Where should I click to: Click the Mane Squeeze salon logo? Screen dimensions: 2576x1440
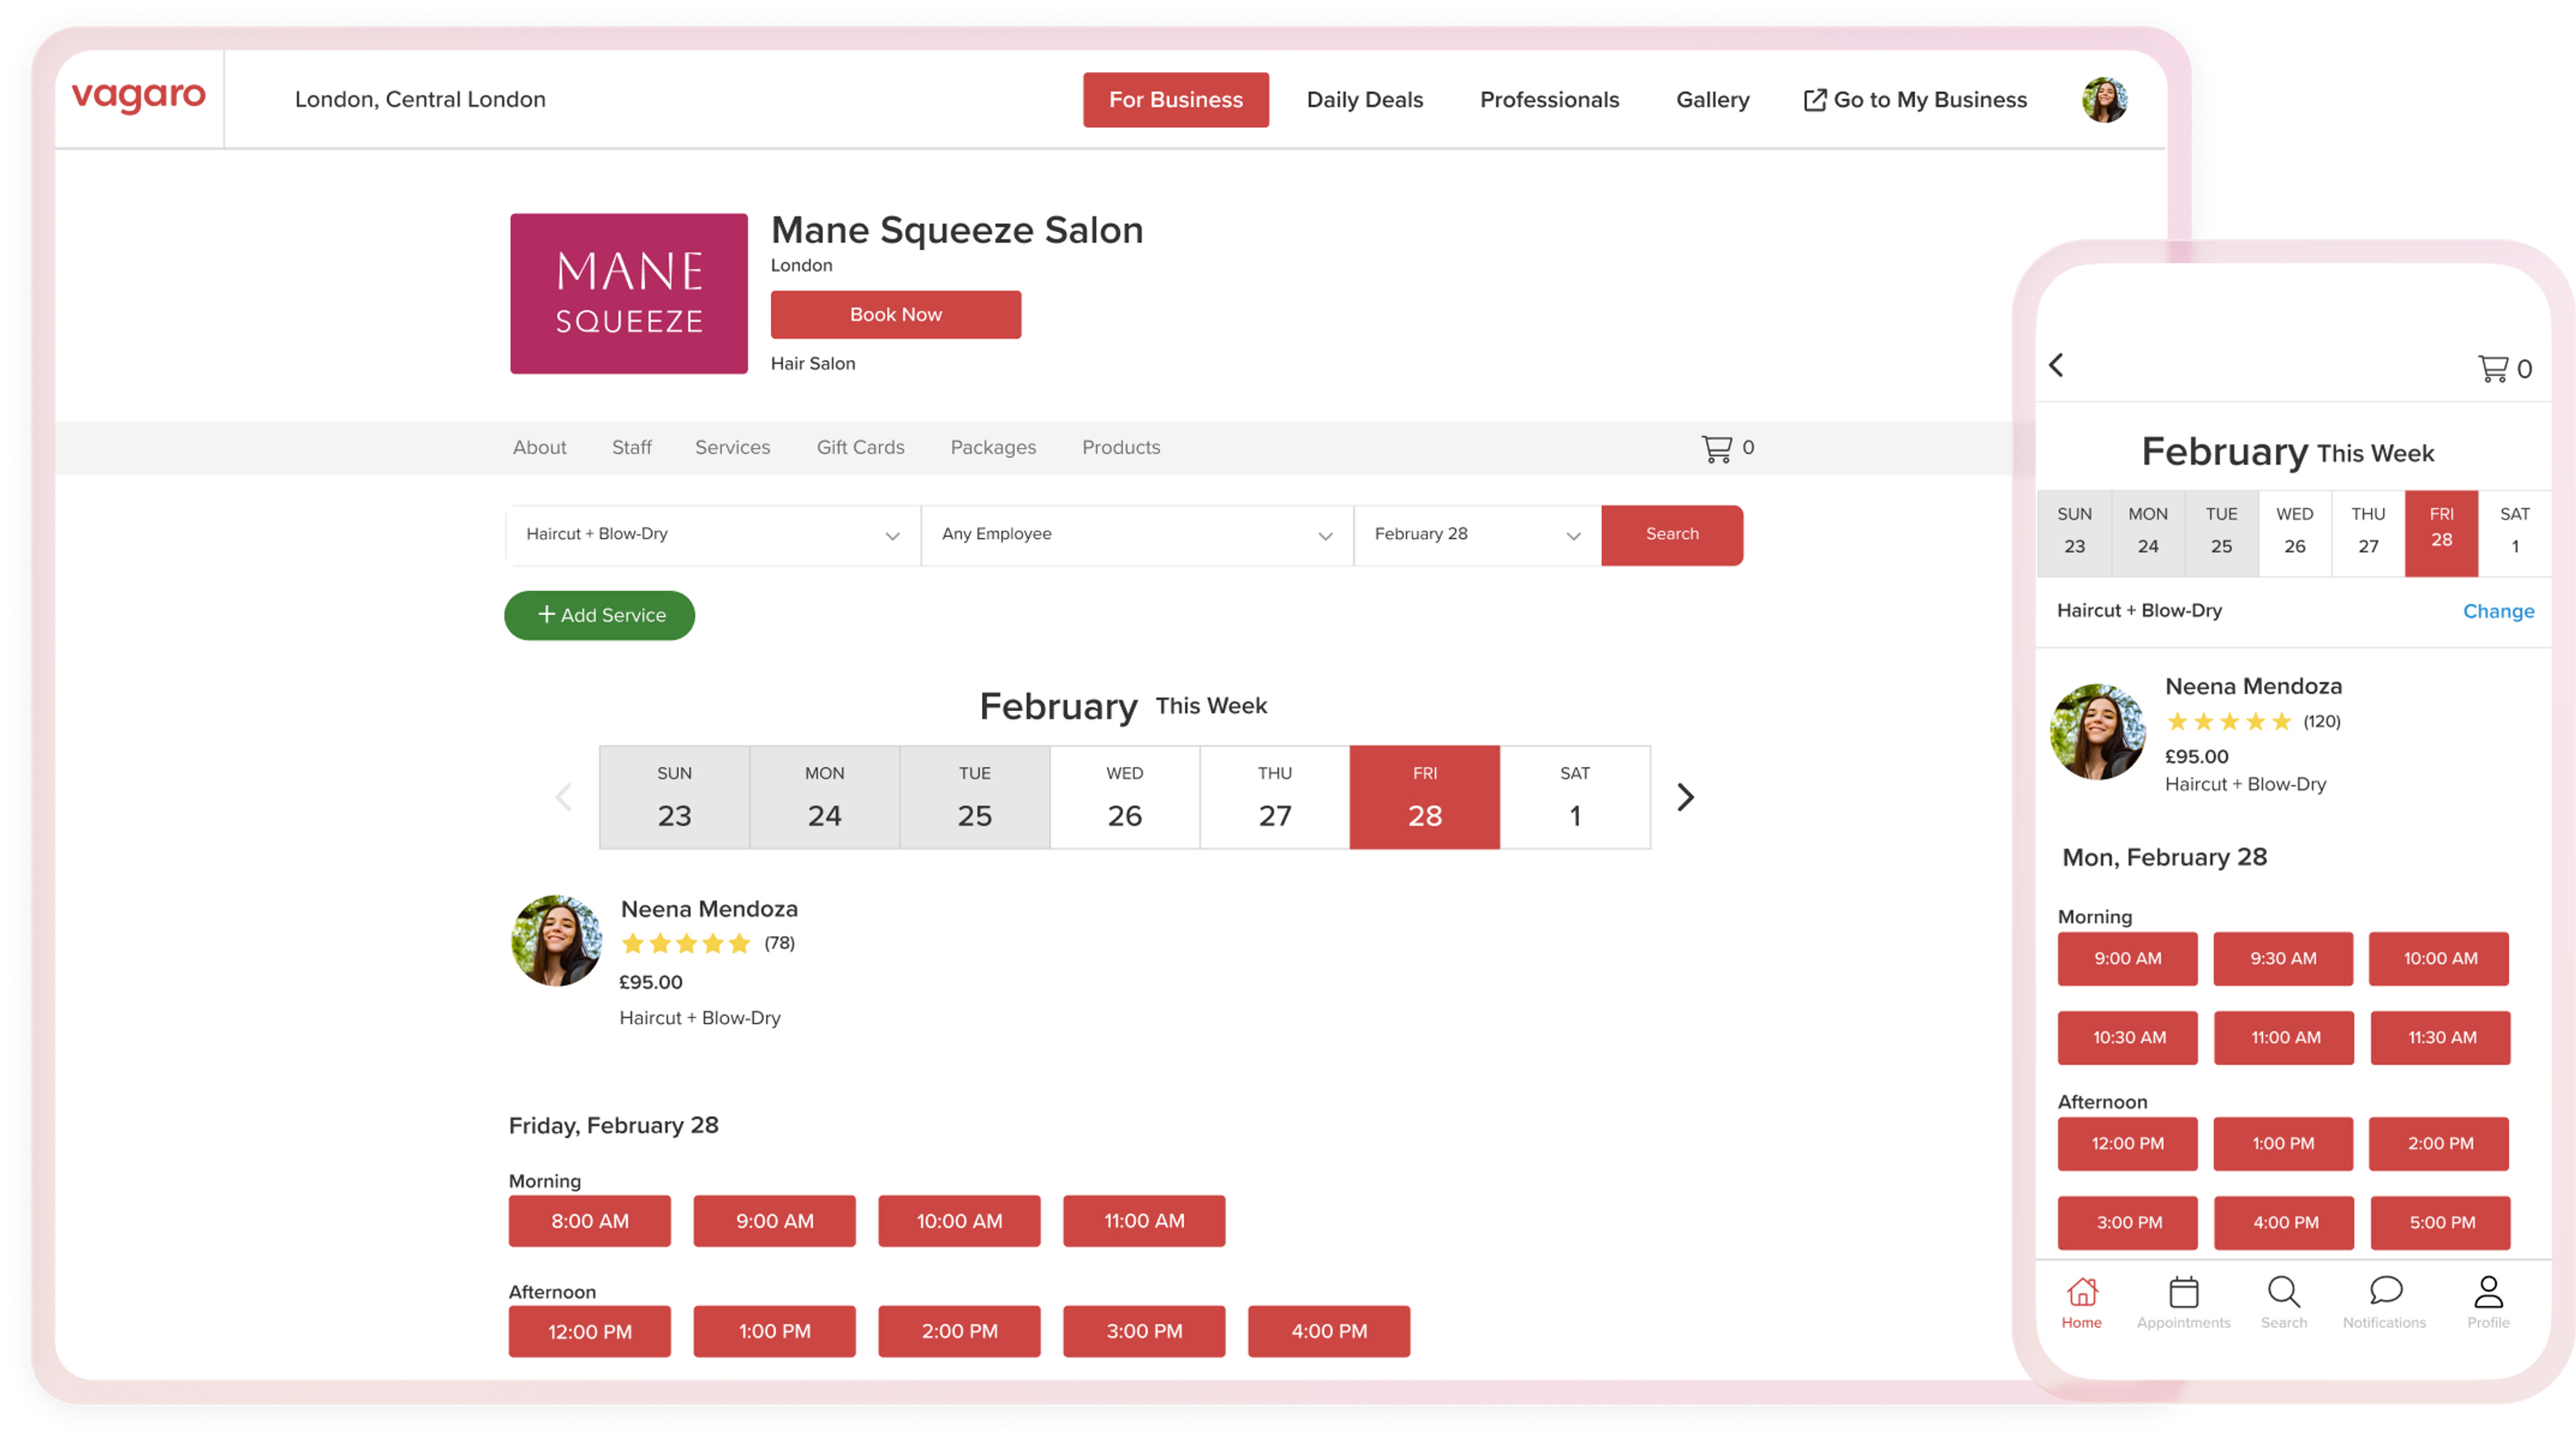click(629, 293)
